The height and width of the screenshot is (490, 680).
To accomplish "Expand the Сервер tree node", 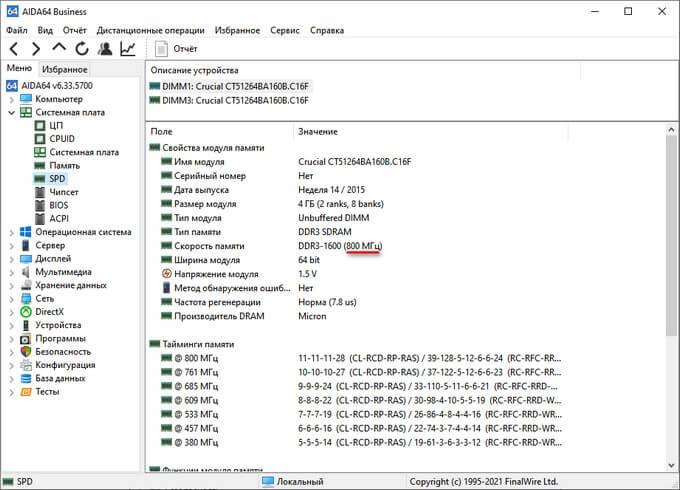I will pyautogui.click(x=11, y=246).
